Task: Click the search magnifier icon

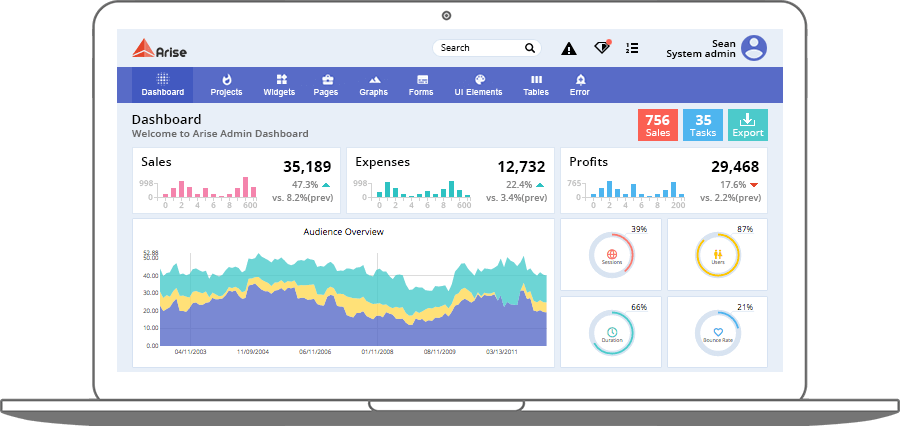Action: pos(530,48)
